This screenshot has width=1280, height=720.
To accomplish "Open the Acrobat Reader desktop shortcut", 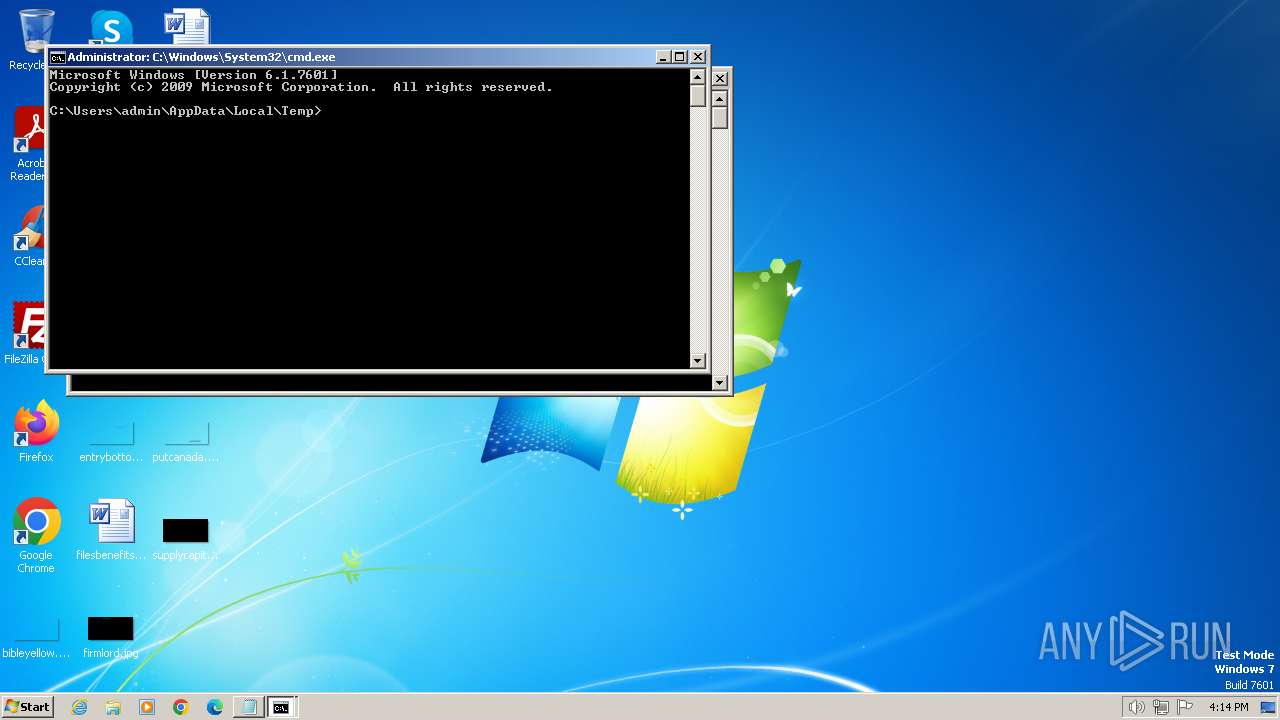I will click(30, 145).
